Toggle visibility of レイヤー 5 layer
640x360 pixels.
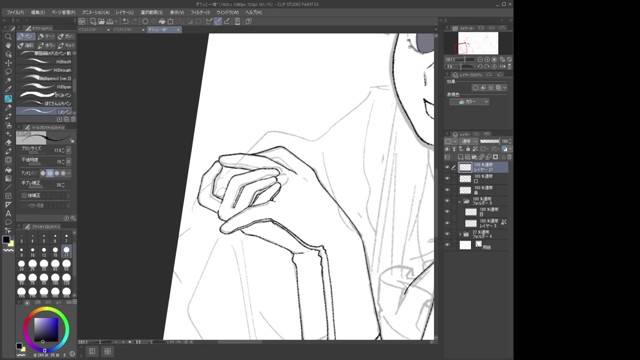coord(447,223)
